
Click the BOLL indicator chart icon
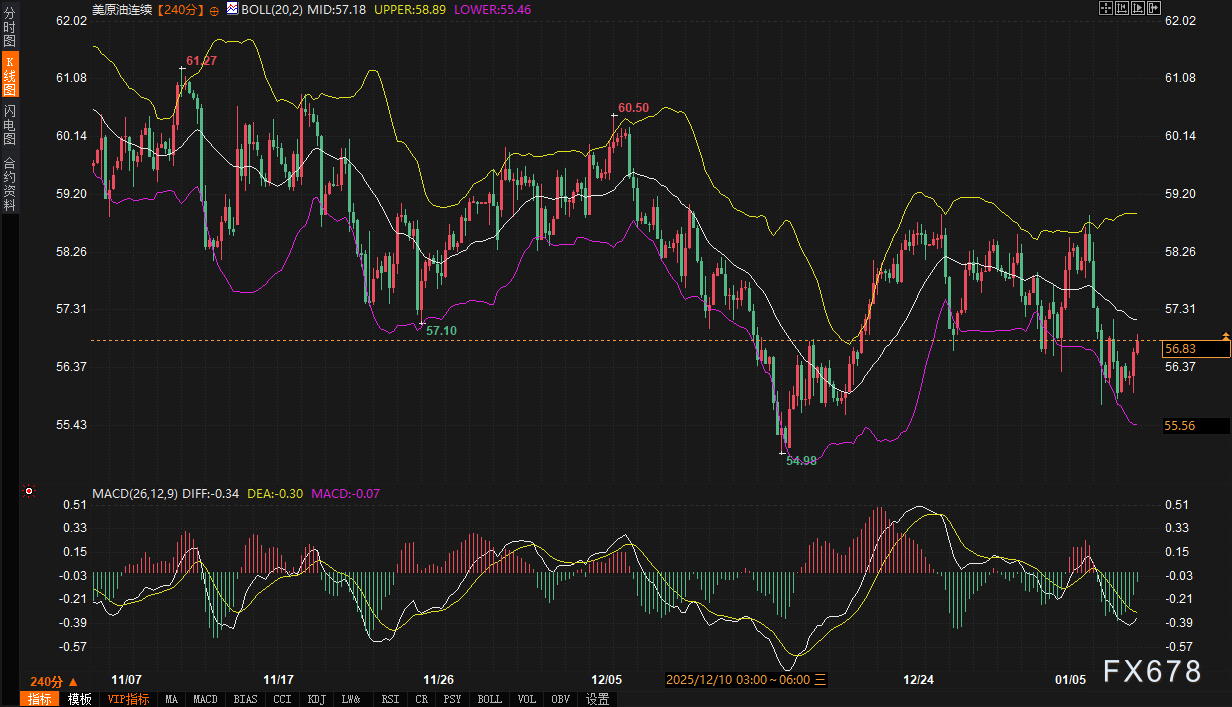pos(232,8)
